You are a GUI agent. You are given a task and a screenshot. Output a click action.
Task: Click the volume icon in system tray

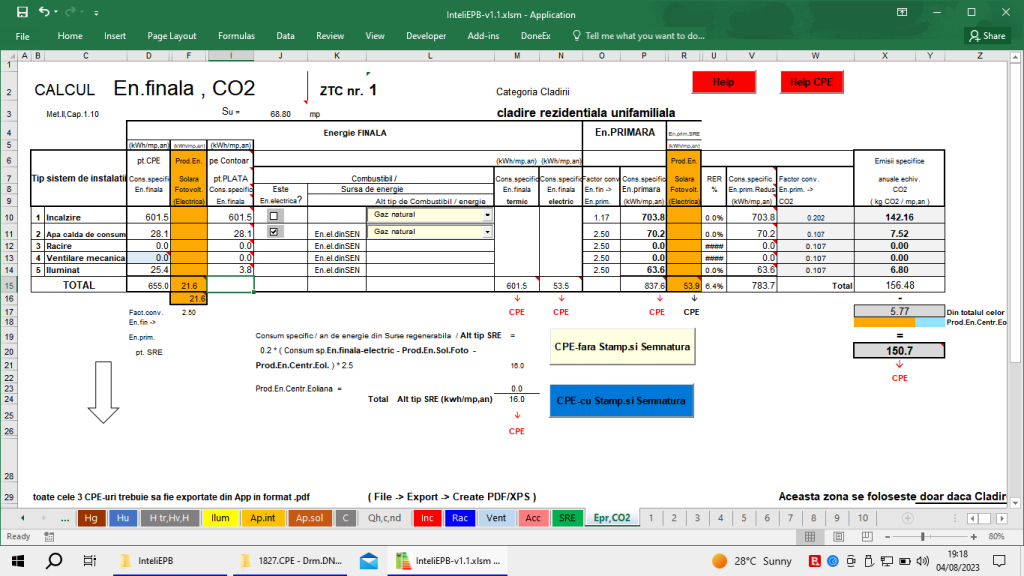[x=922, y=560]
